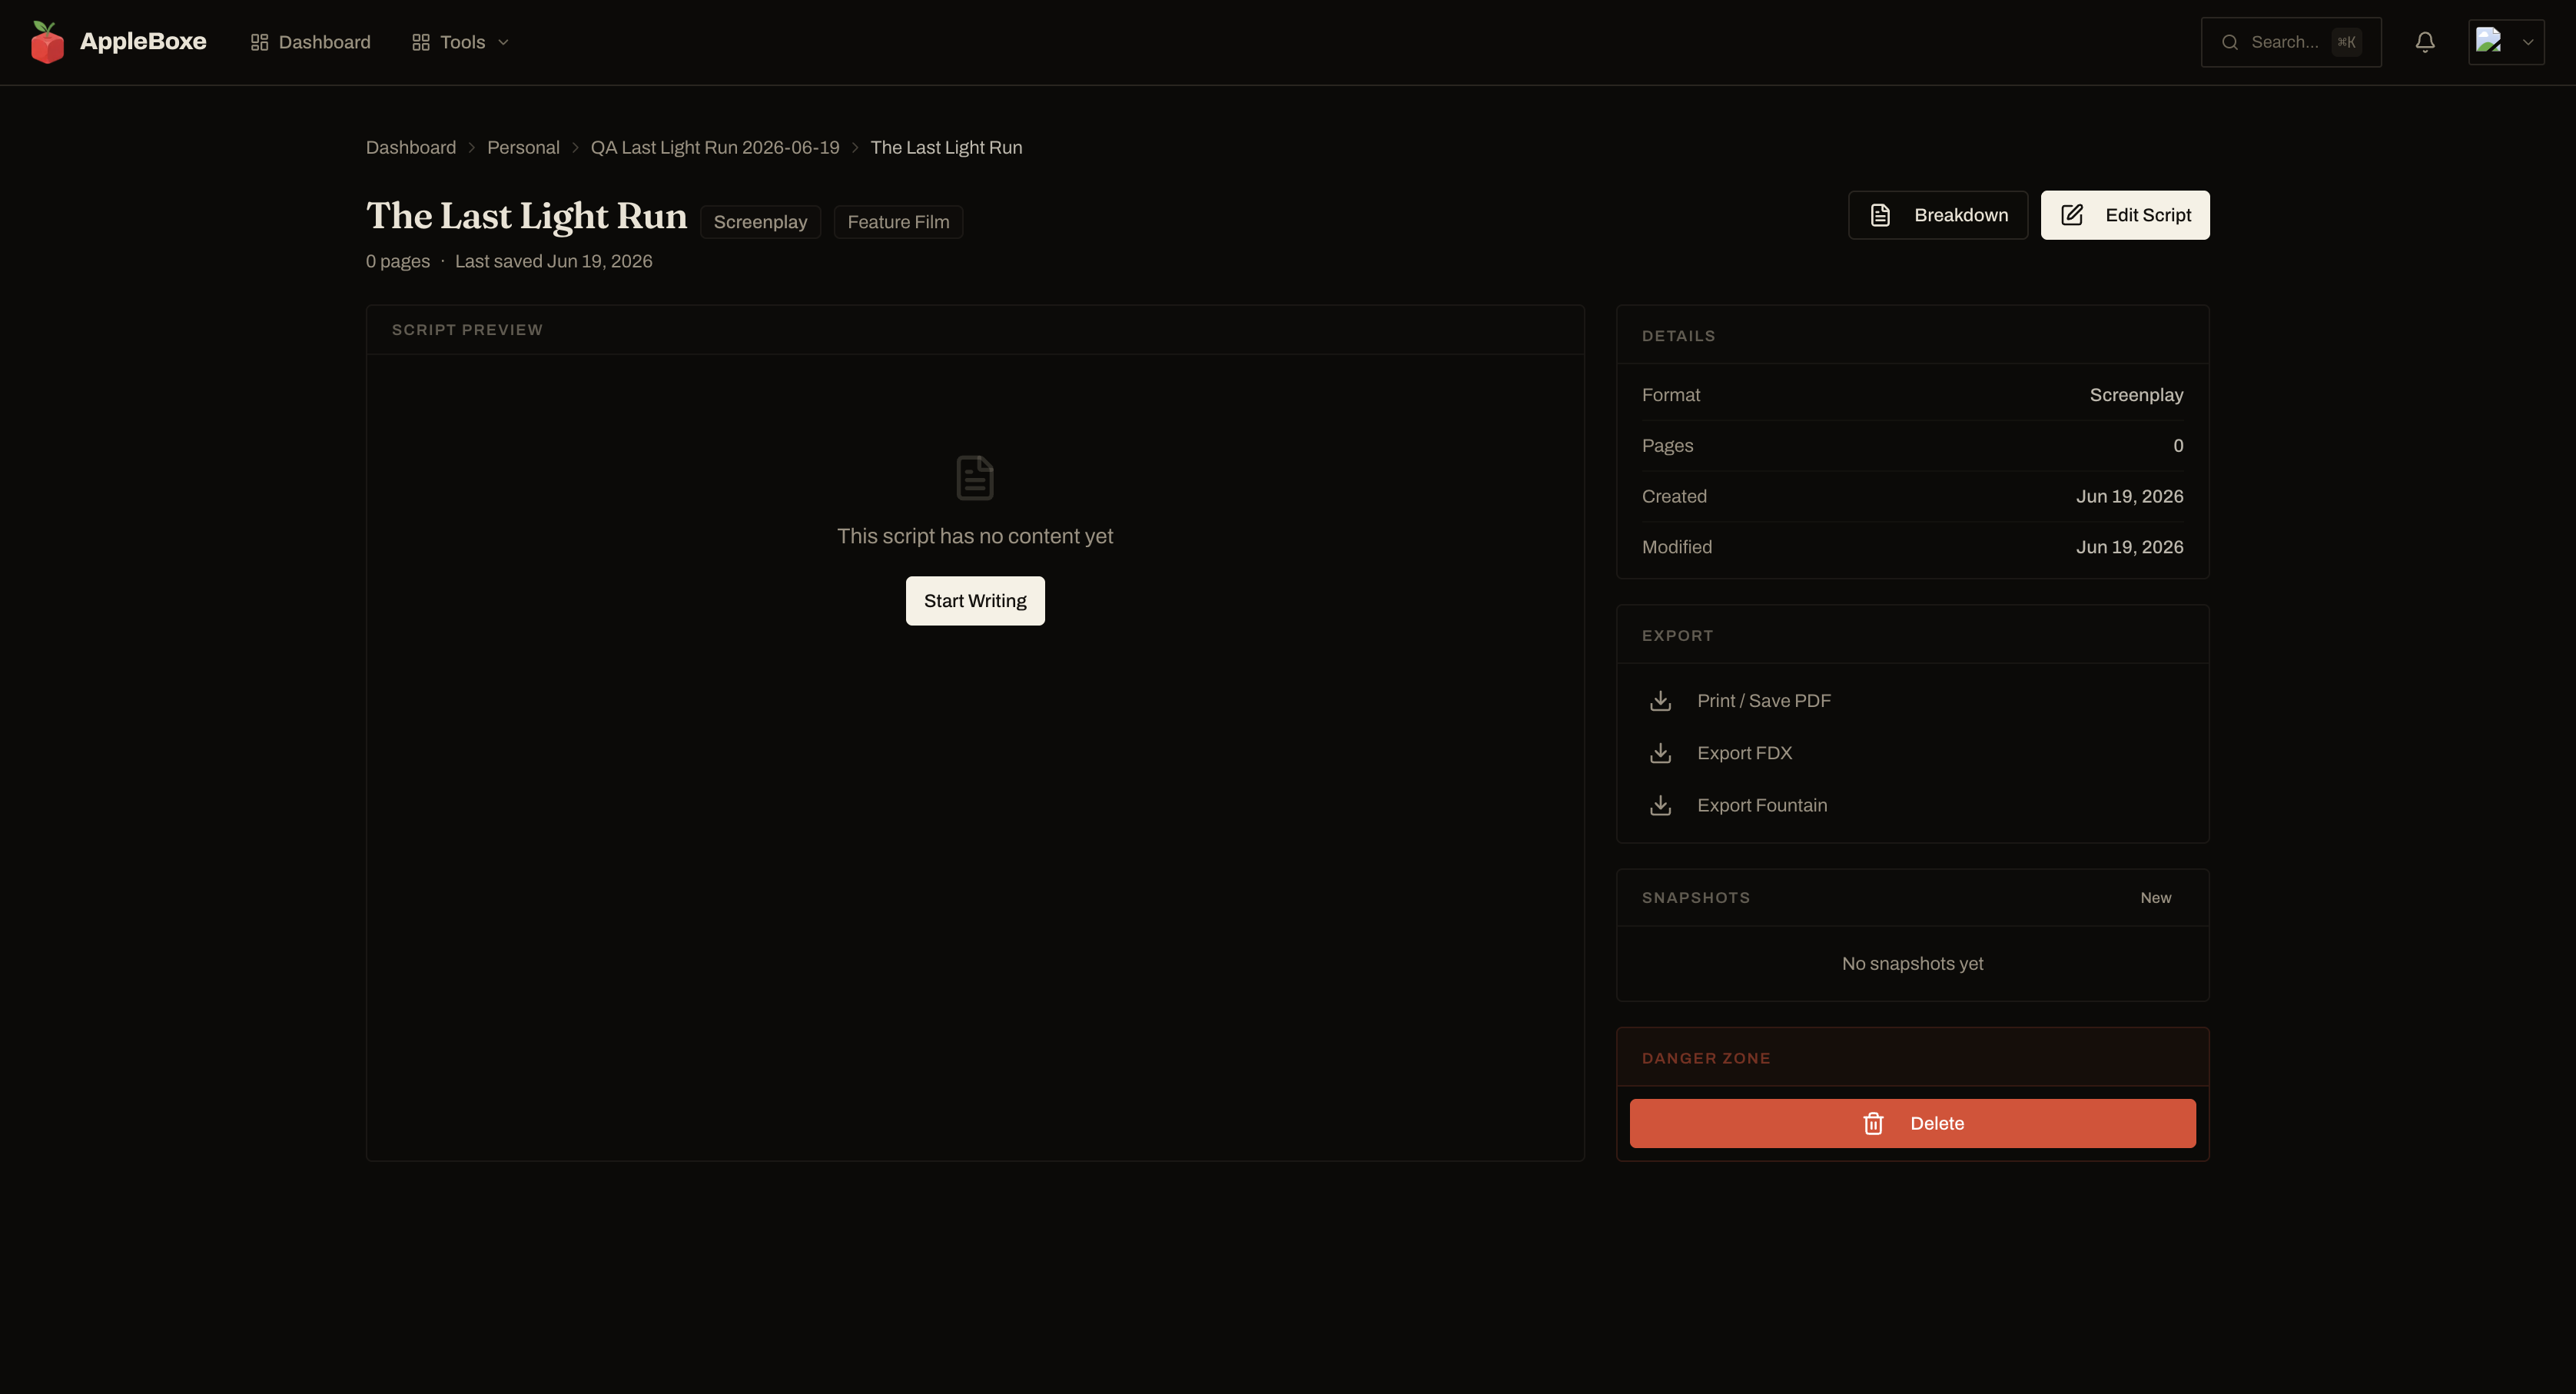Image resolution: width=2576 pixels, height=1394 pixels.
Task: Click the trash icon on Delete button
Action: tap(1873, 1123)
